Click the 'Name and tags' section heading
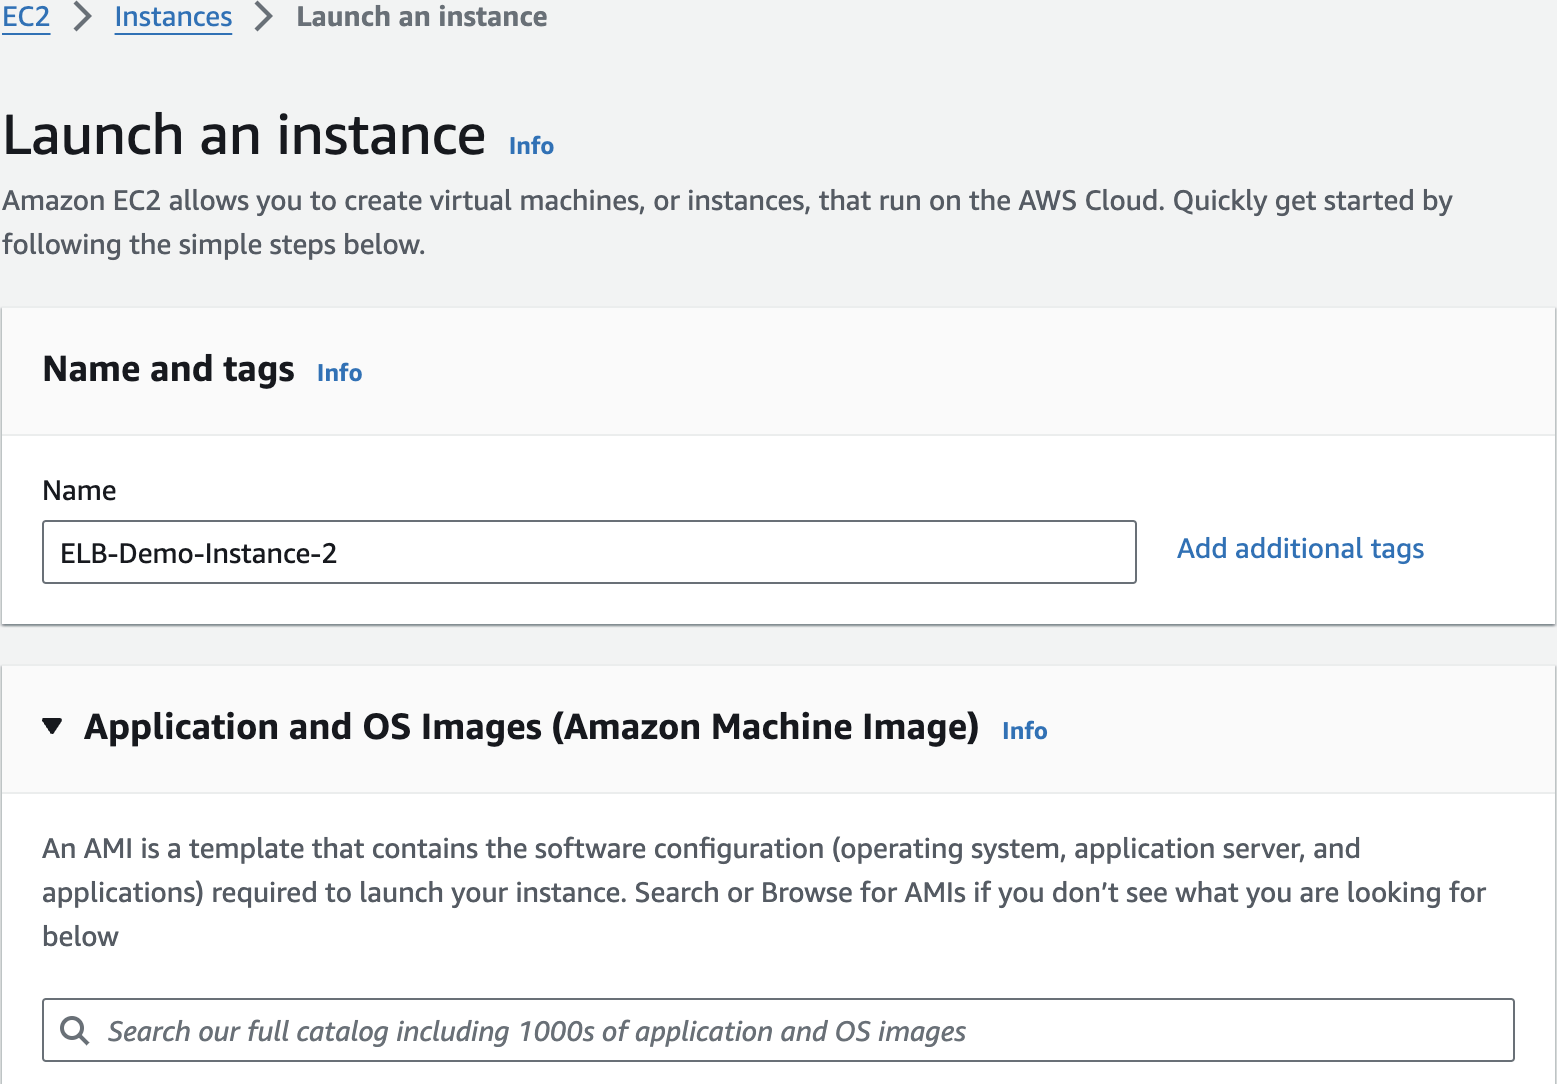1557x1084 pixels. click(168, 369)
